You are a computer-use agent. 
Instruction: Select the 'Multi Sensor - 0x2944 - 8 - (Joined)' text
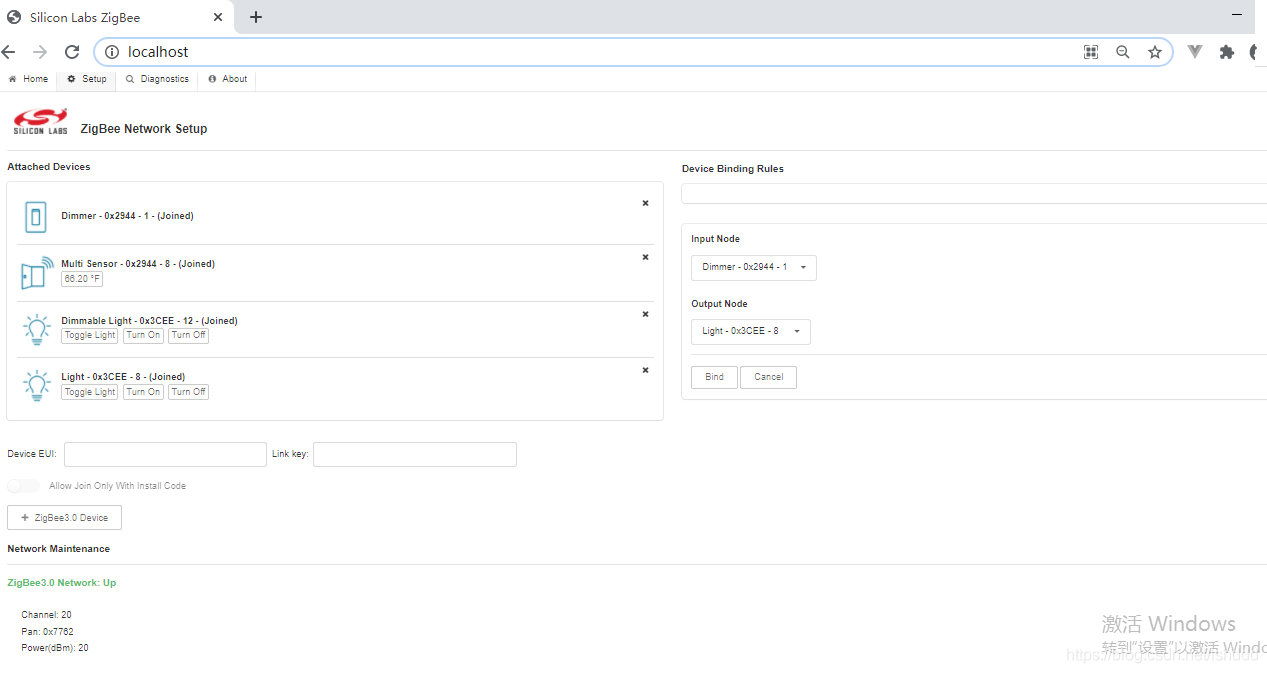pyautogui.click(x=138, y=264)
